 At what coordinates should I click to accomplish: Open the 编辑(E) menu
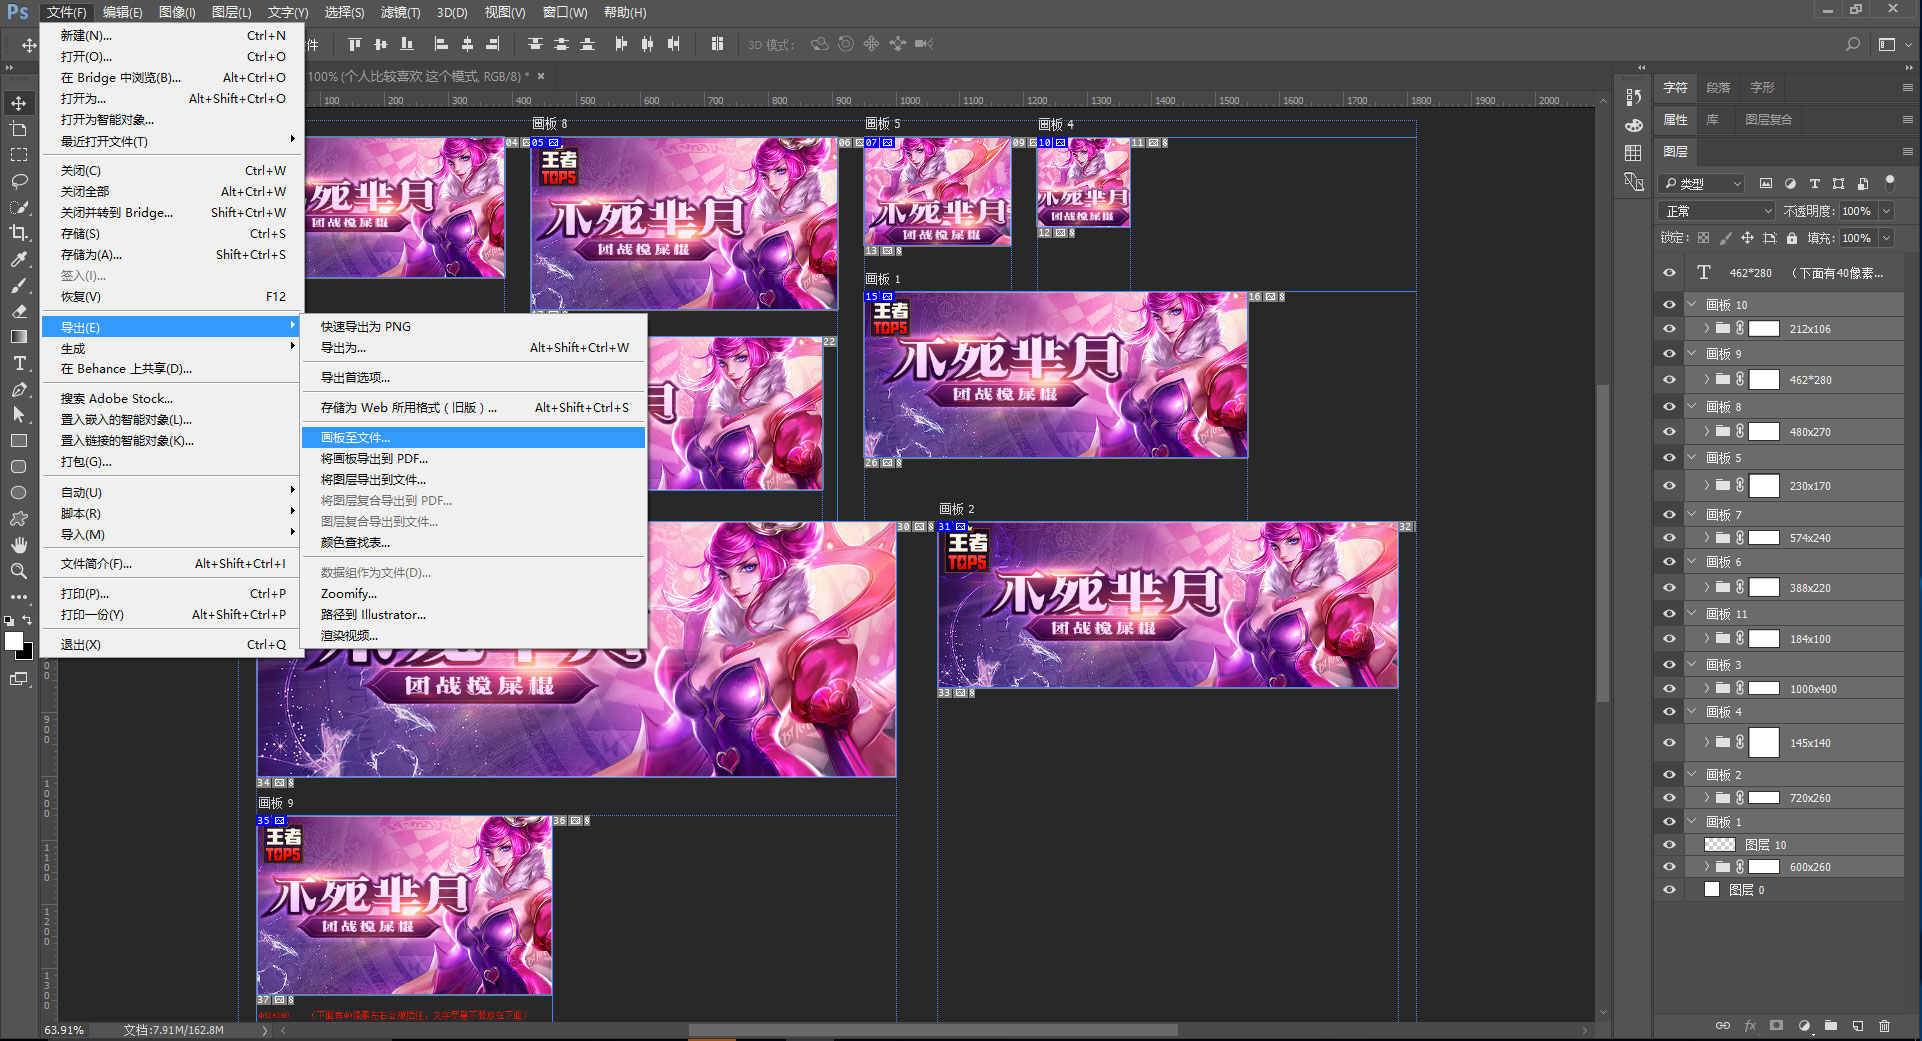(122, 12)
